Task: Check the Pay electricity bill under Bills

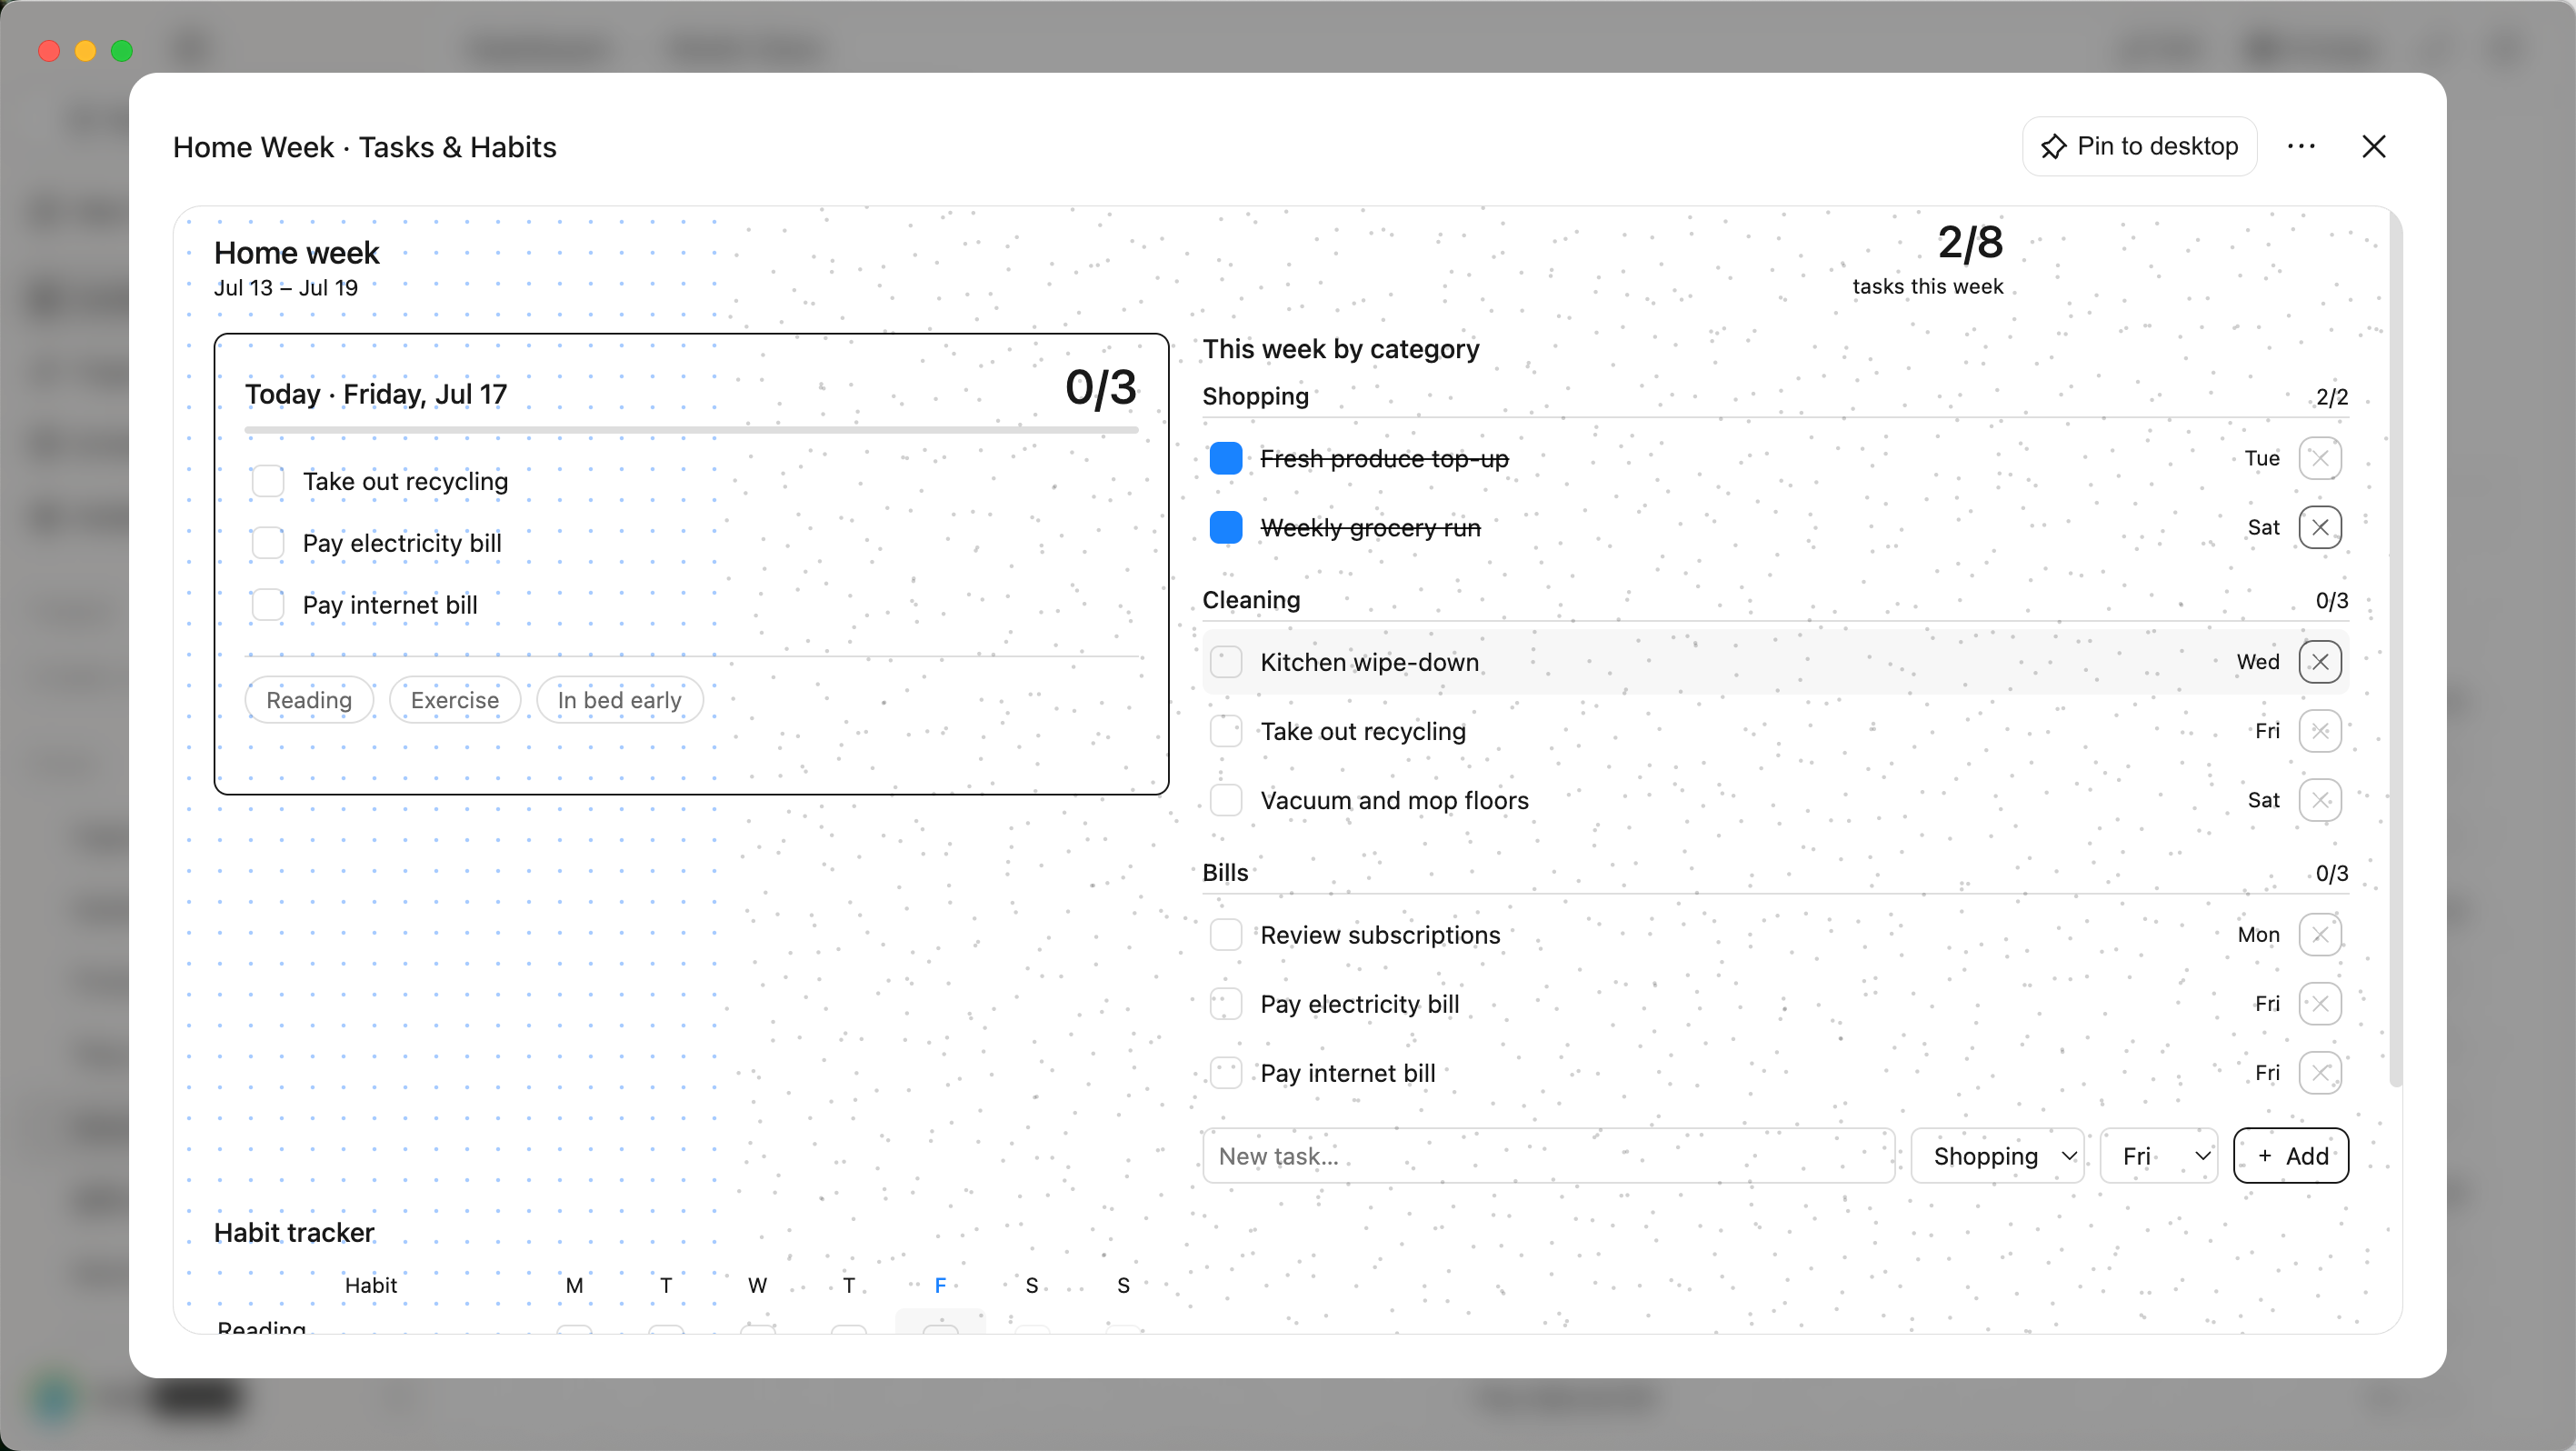Action: [1226, 1004]
